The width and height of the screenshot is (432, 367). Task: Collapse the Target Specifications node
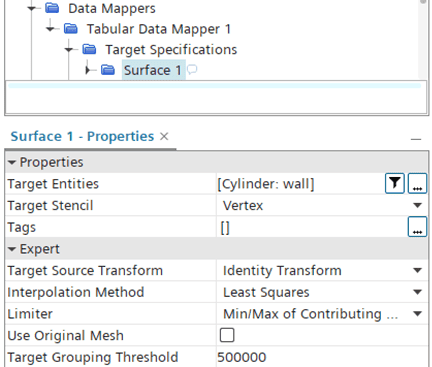69,50
